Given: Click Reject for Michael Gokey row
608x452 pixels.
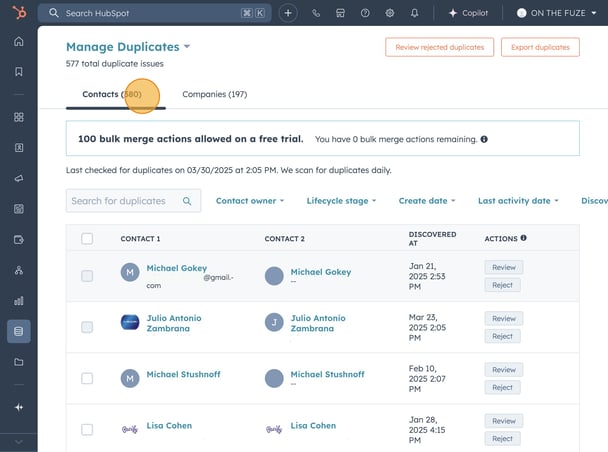Looking at the screenshot, I should [502, 285].
